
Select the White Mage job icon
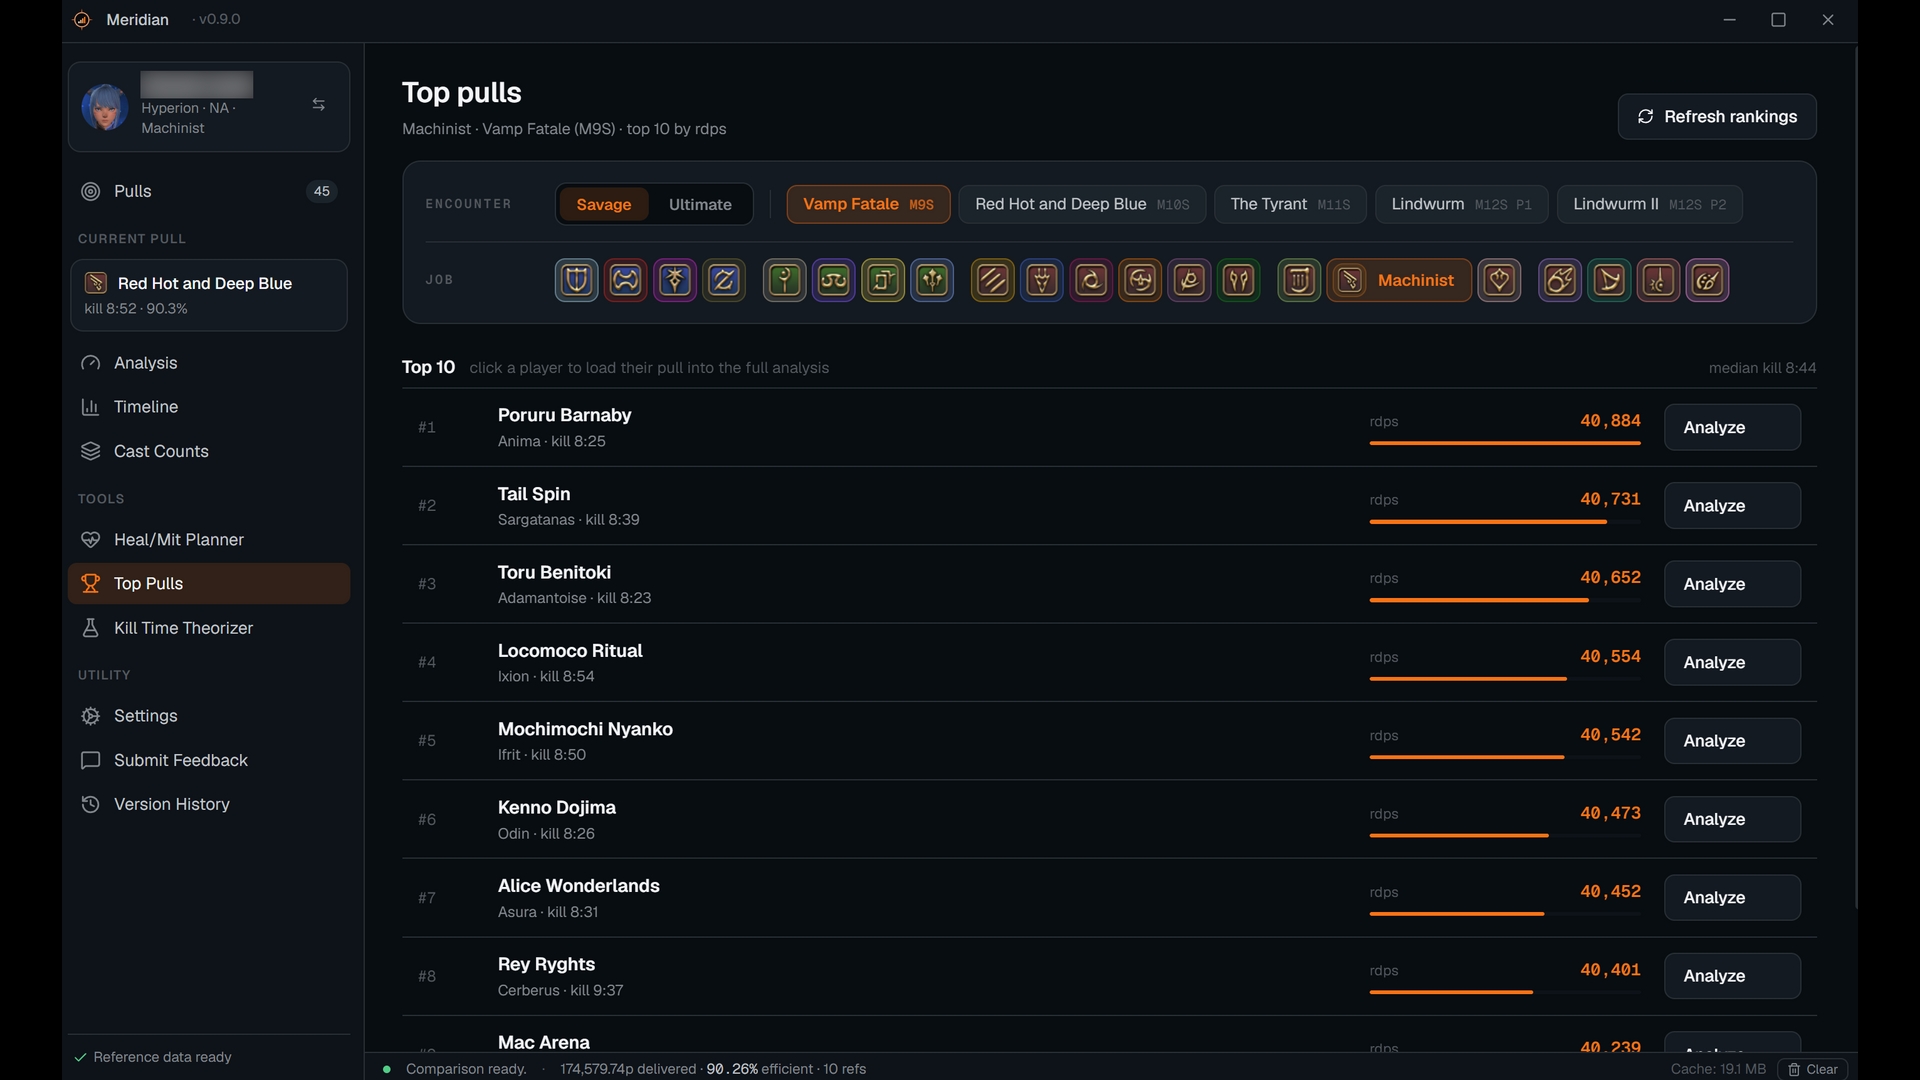pos(785,280)
